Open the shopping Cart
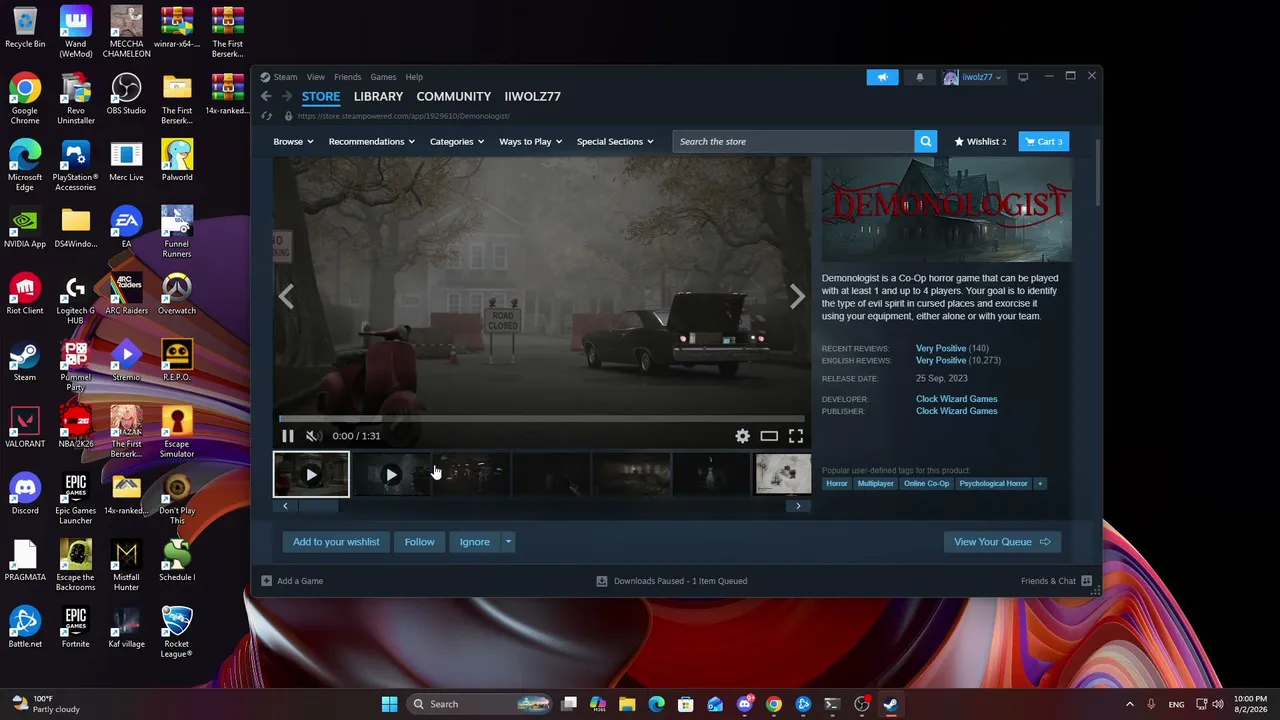Image resolution: width=1280 pixels, height=720 pixels. click(x=1044, y=142)
